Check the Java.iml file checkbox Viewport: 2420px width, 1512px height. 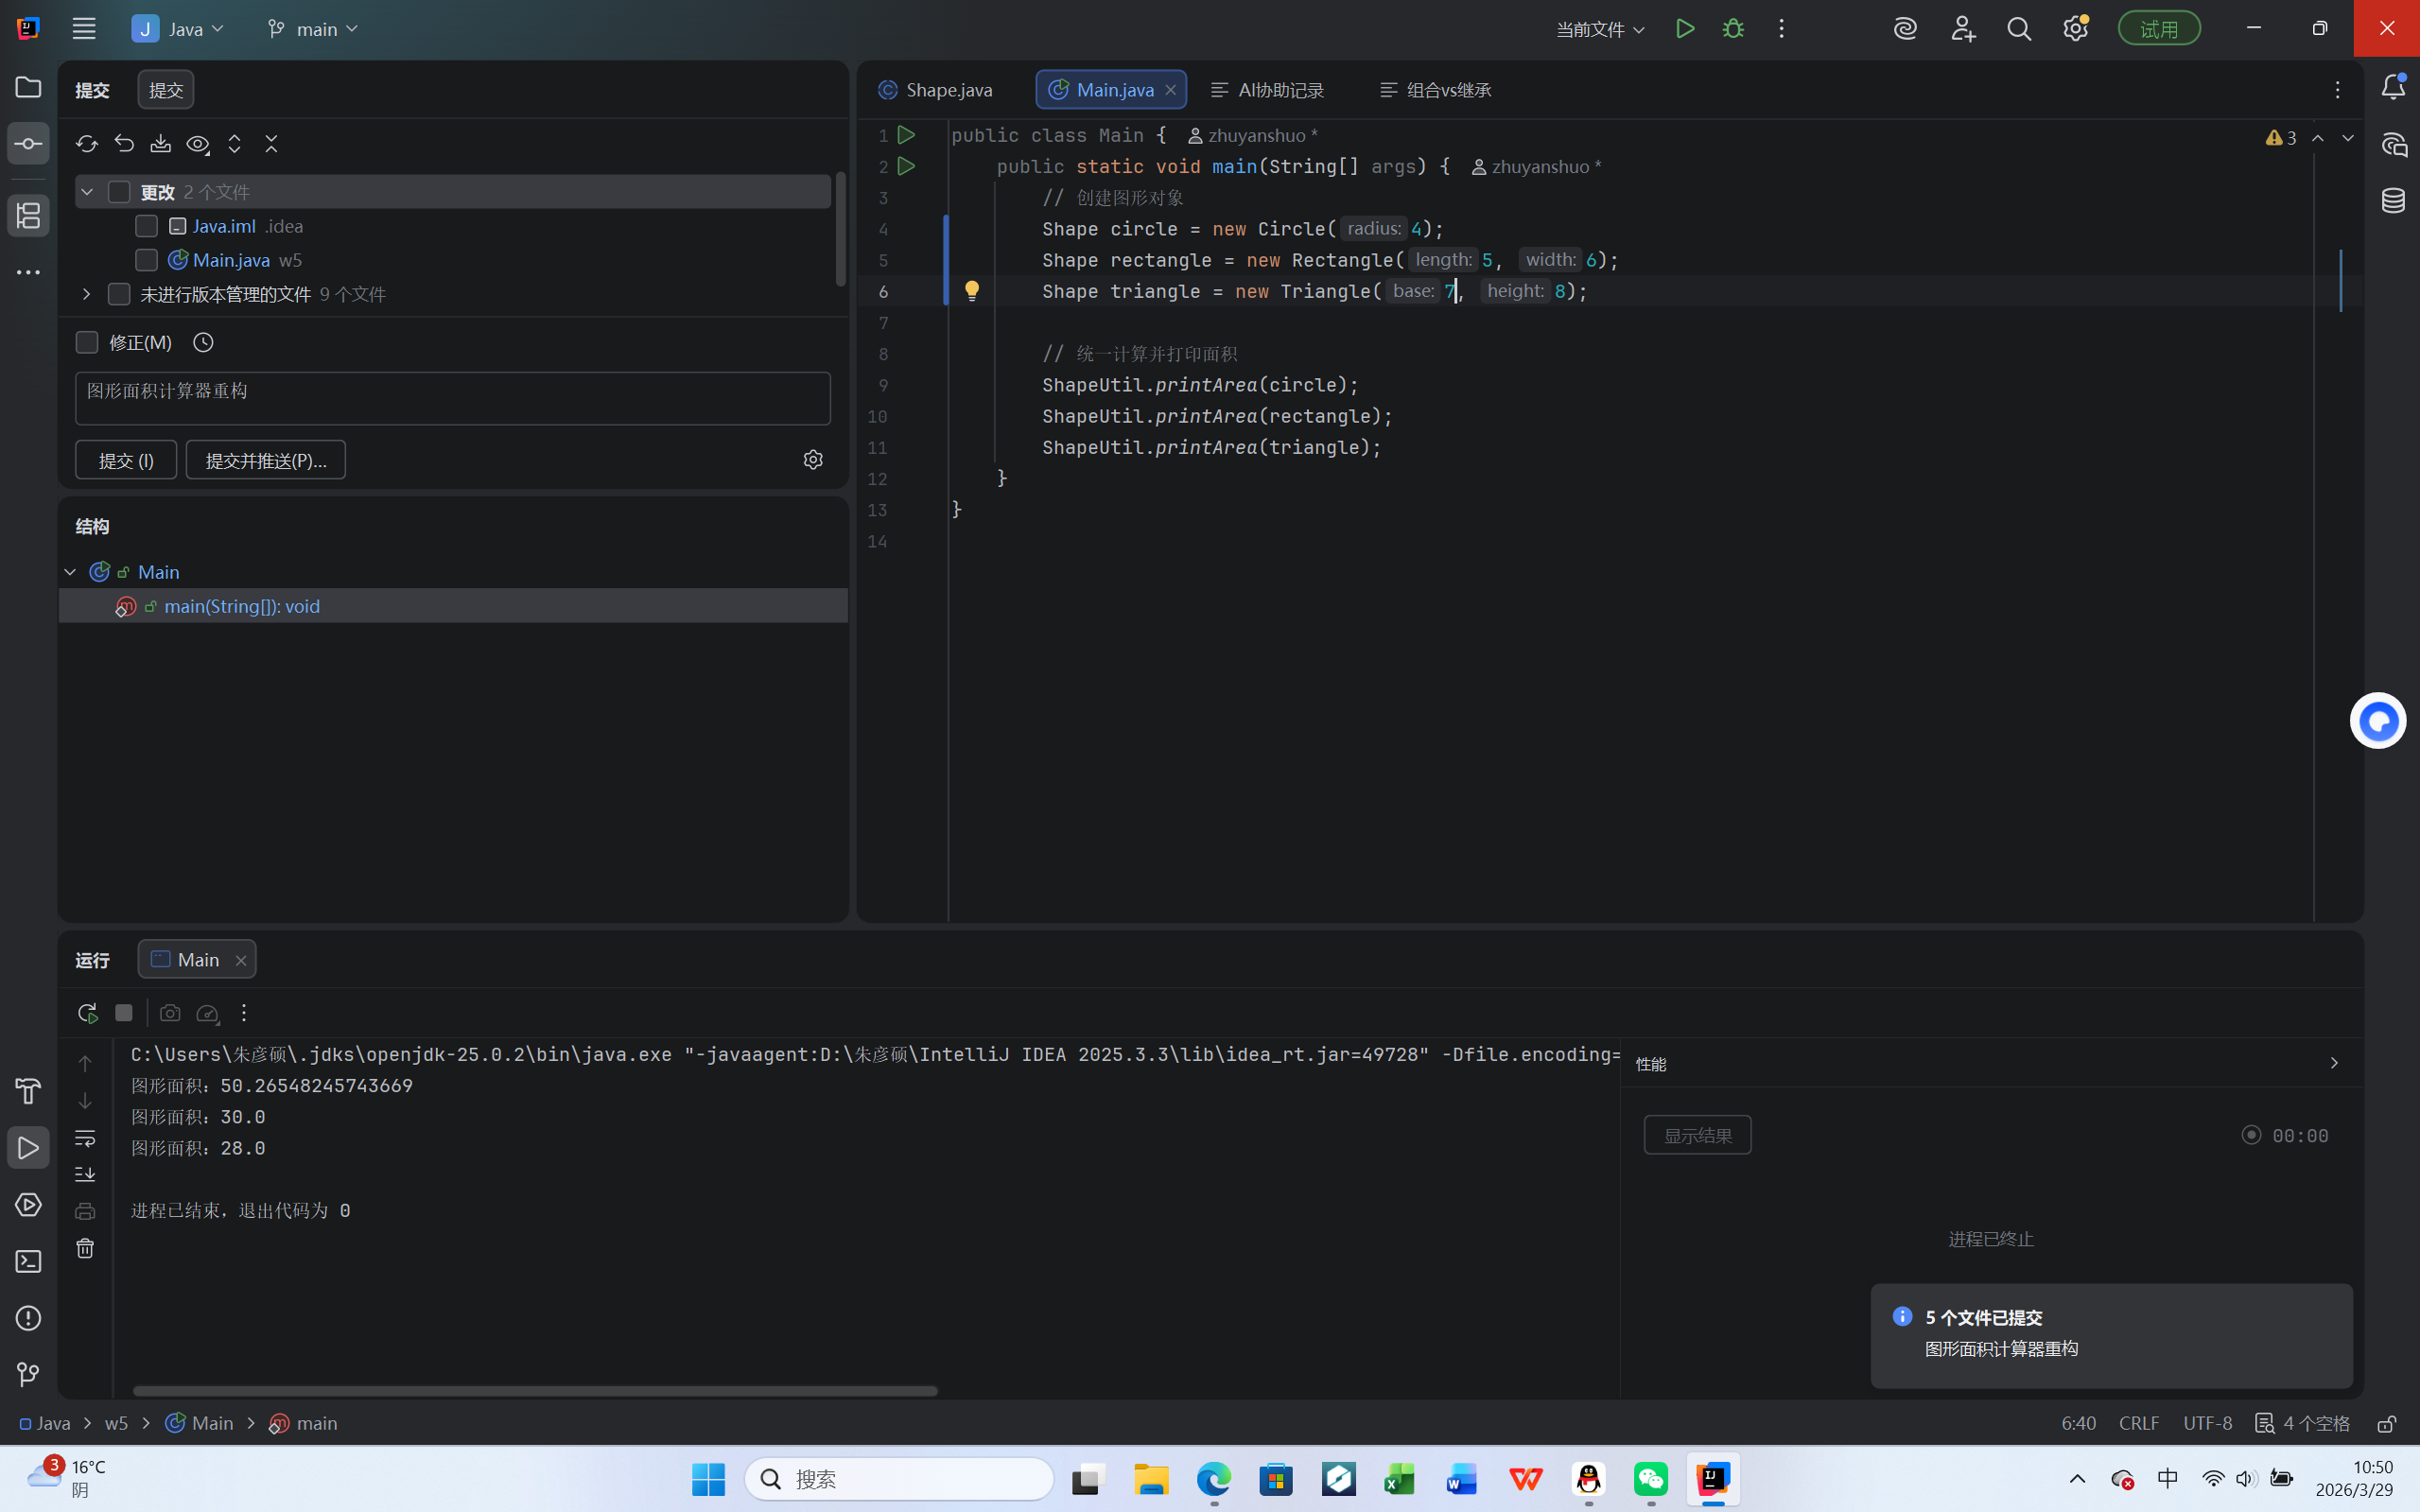pyautogui.click(x=147, y=226)
